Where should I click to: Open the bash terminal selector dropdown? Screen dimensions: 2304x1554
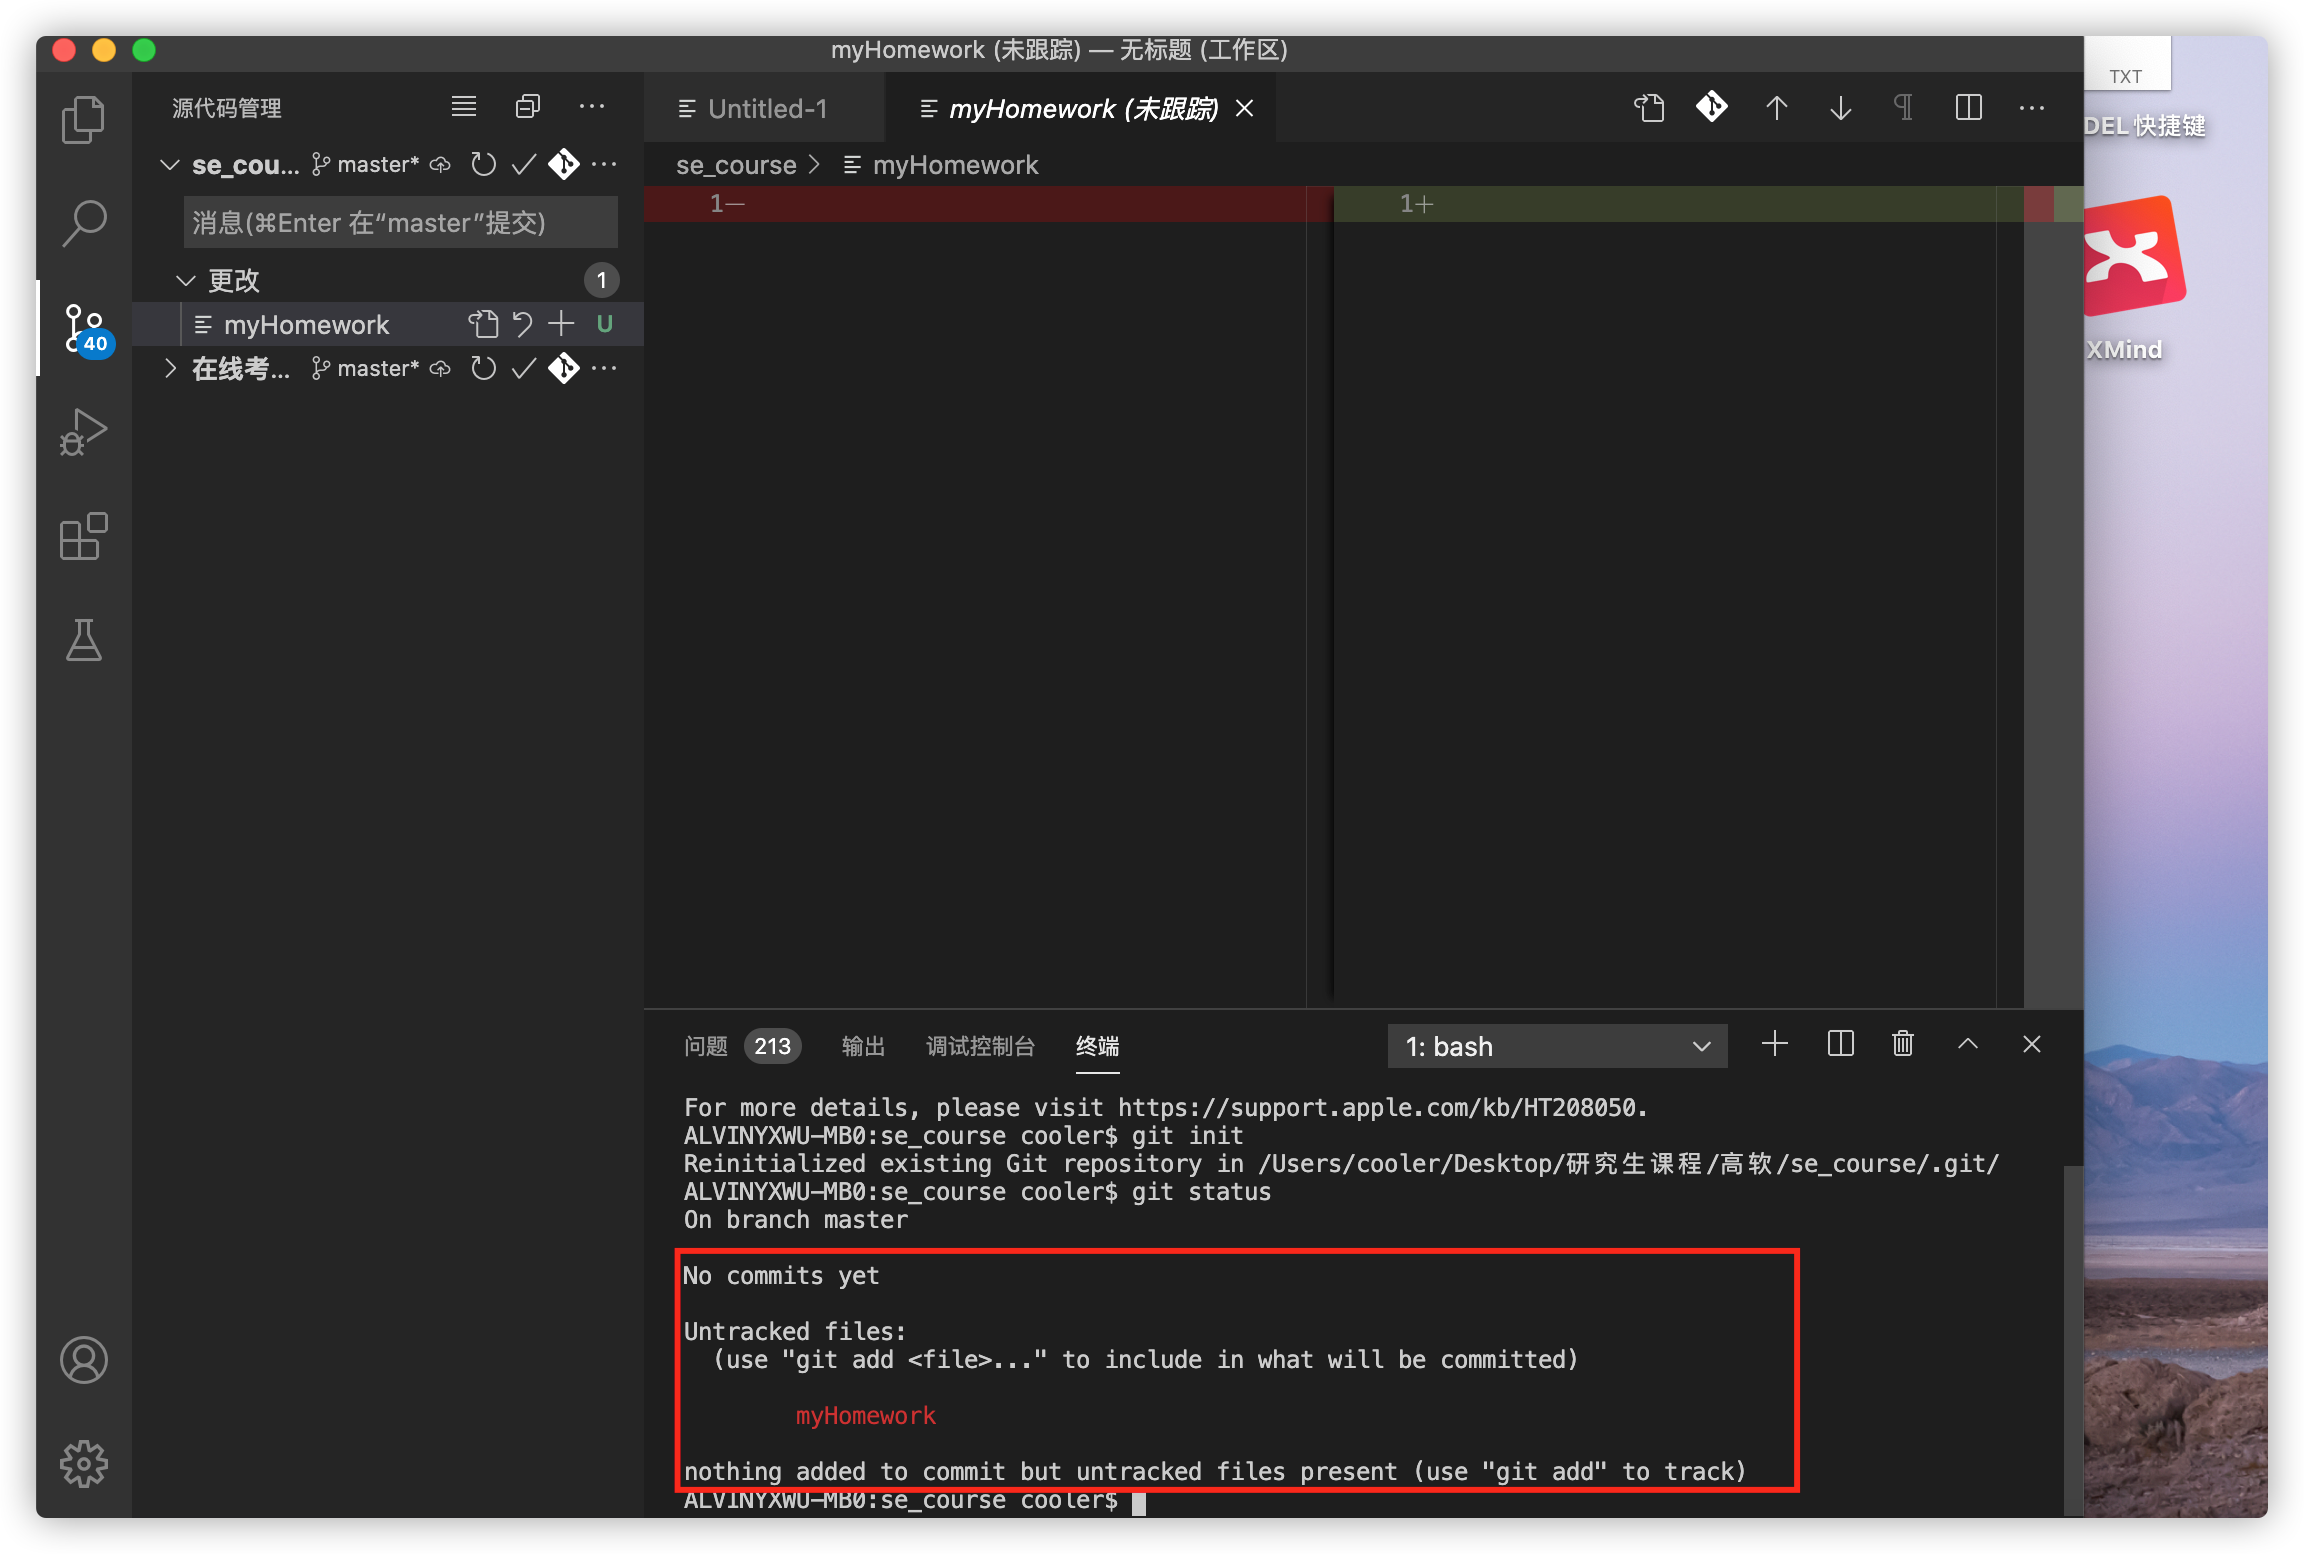pos(1556,1046)
